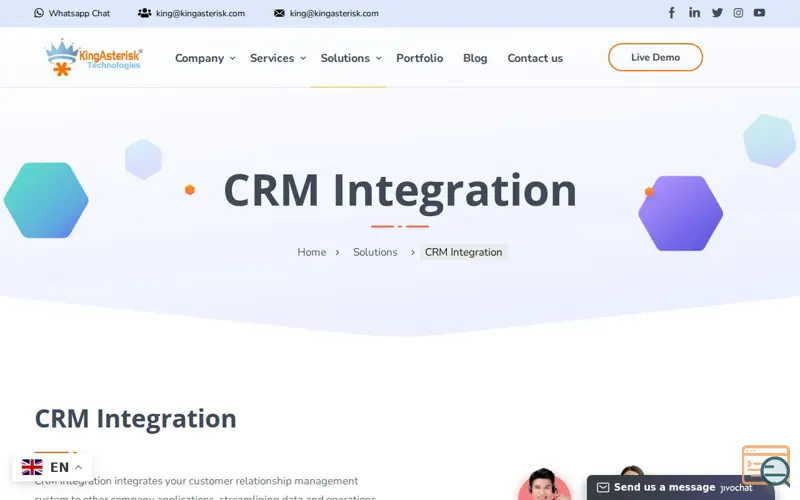Open the Twitter profile icon

pyautogui.click(x=717, y=13)
